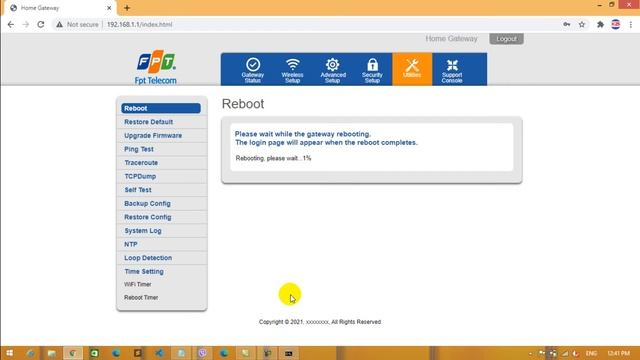The height and width of the screenshot is (360, 640).
Task: Open the Security Setup section
Action: click(x=372, y=69)
